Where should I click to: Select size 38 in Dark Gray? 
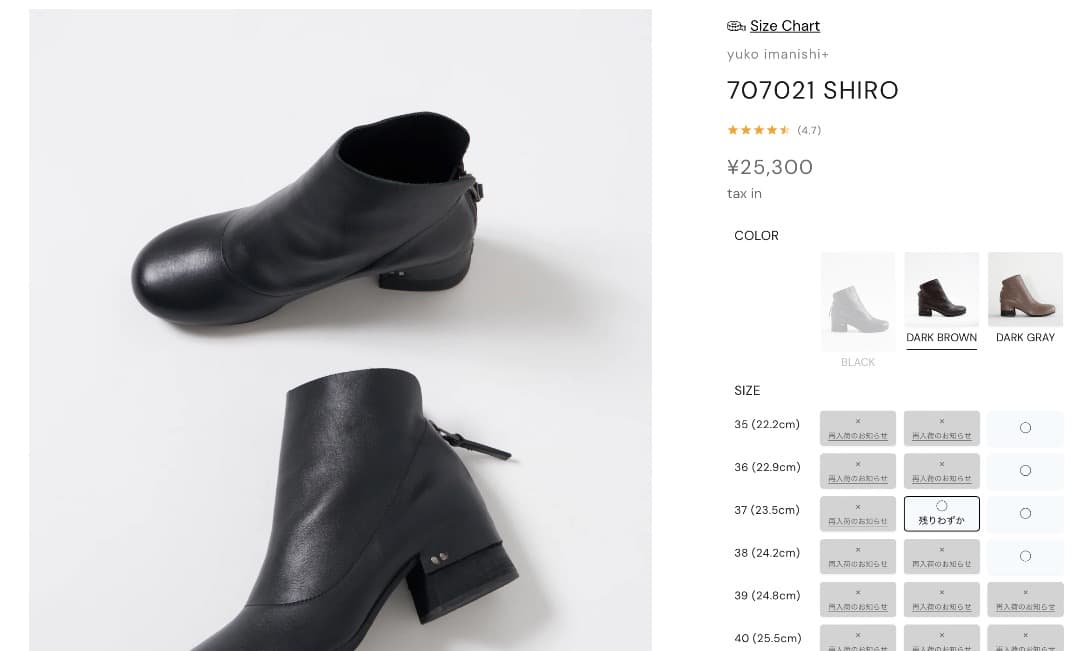pos(1025,557)
